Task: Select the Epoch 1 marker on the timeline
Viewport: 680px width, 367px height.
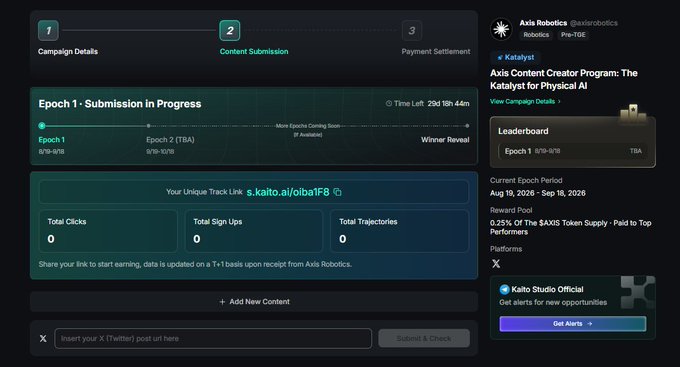Action: 42,126
